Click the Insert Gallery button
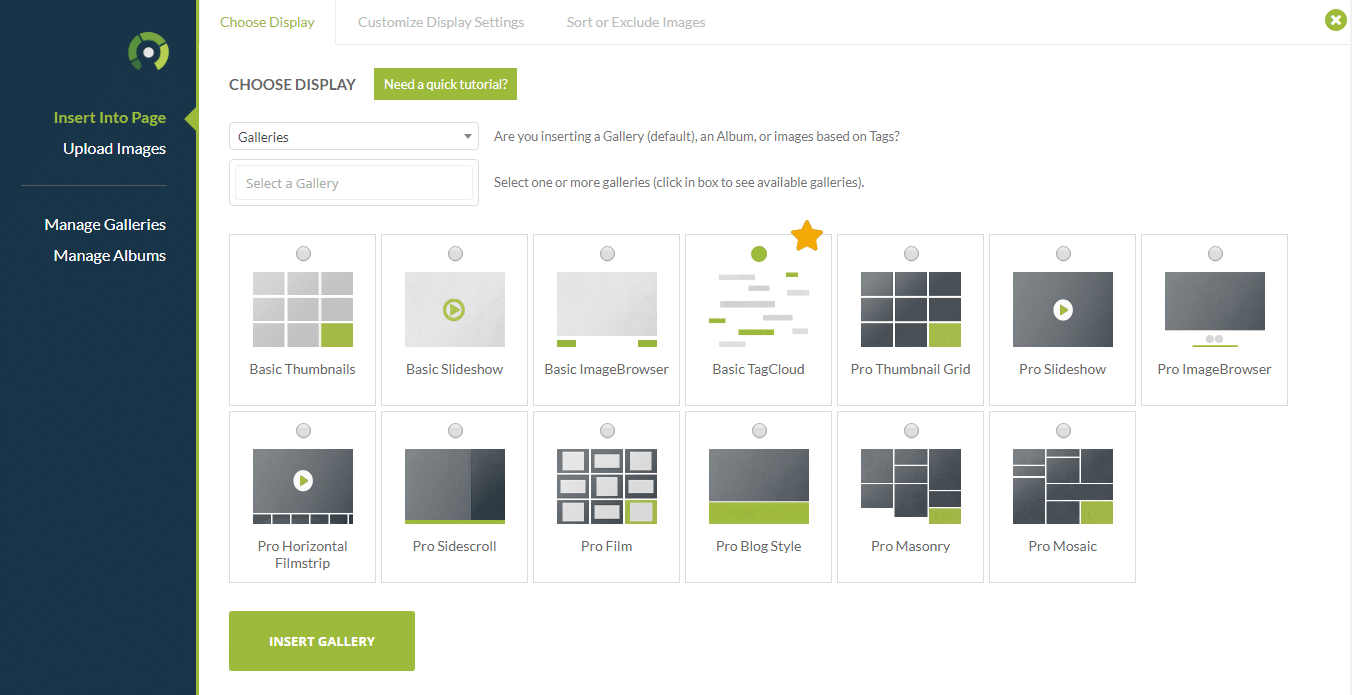The width and height of the screenshot is (1352, 695). pos(322,641)
